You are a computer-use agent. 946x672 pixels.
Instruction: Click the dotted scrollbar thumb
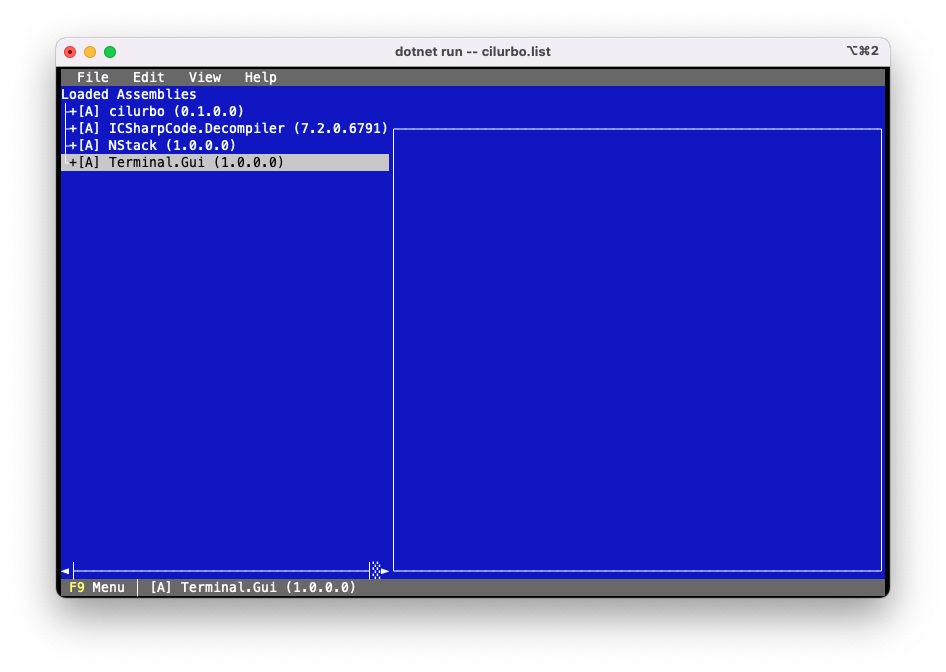click(376, 570)
